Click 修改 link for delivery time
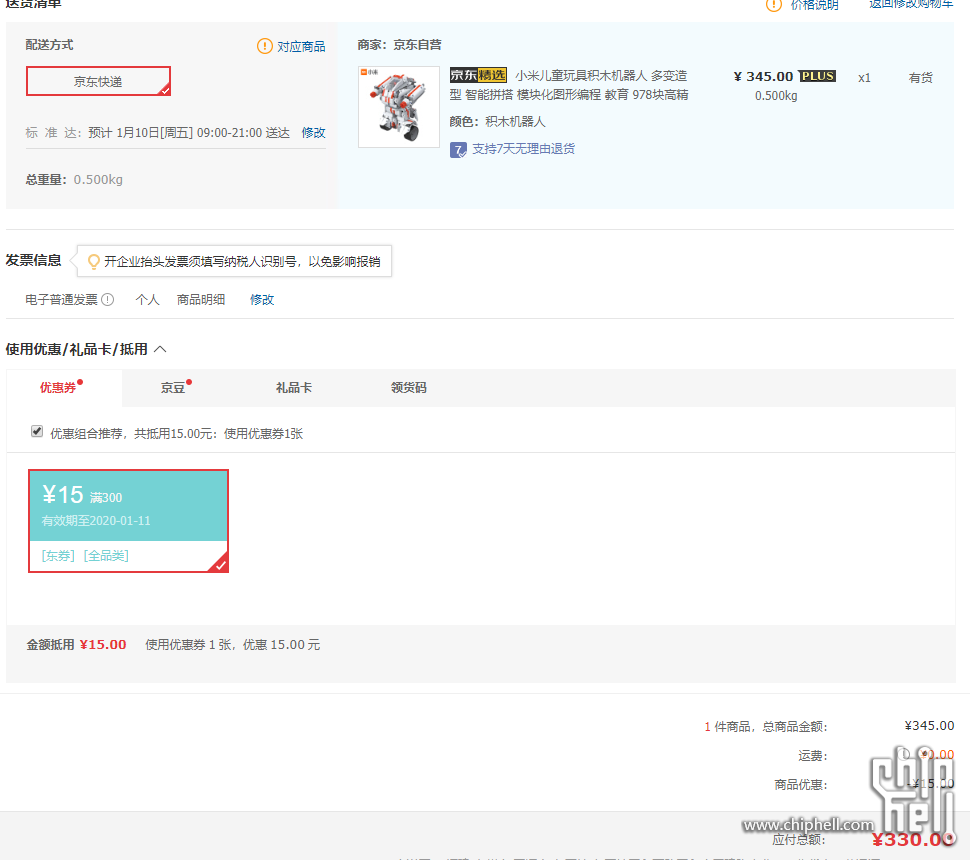The height and width of the screenshot is (860, 970). coord(314,133)
